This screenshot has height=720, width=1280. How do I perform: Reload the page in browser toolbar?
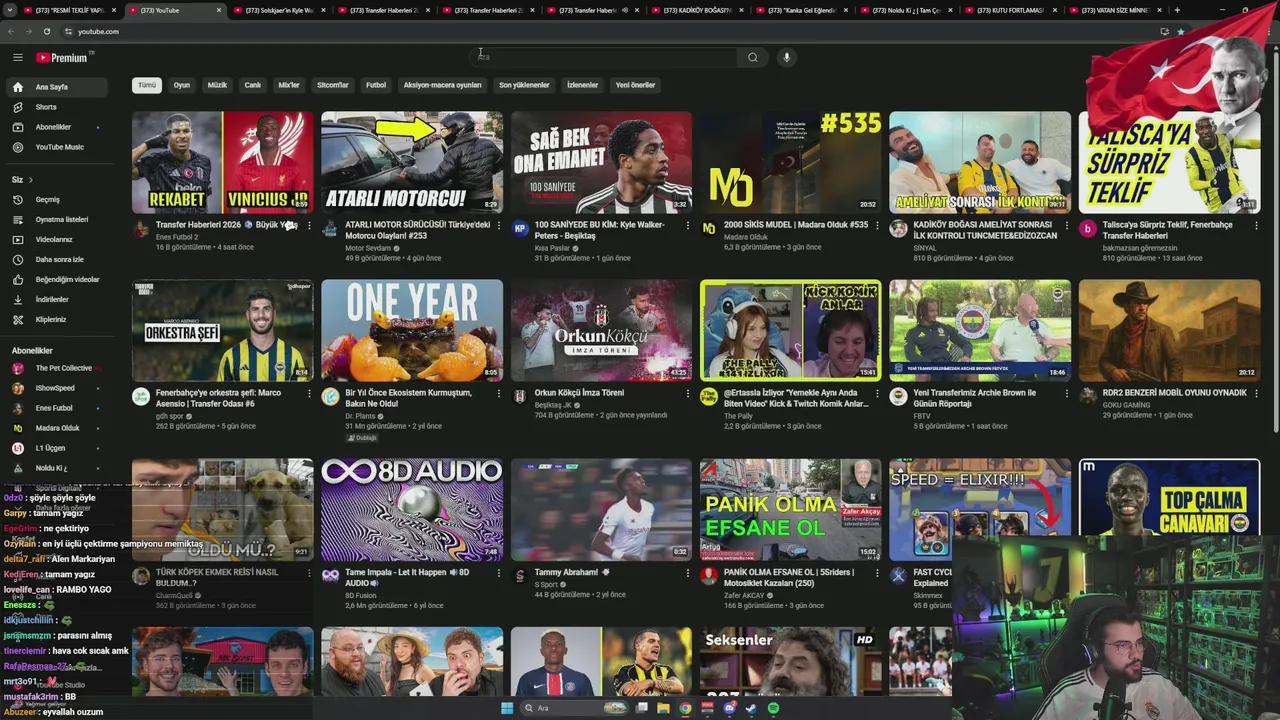click(x=47, y=31)
